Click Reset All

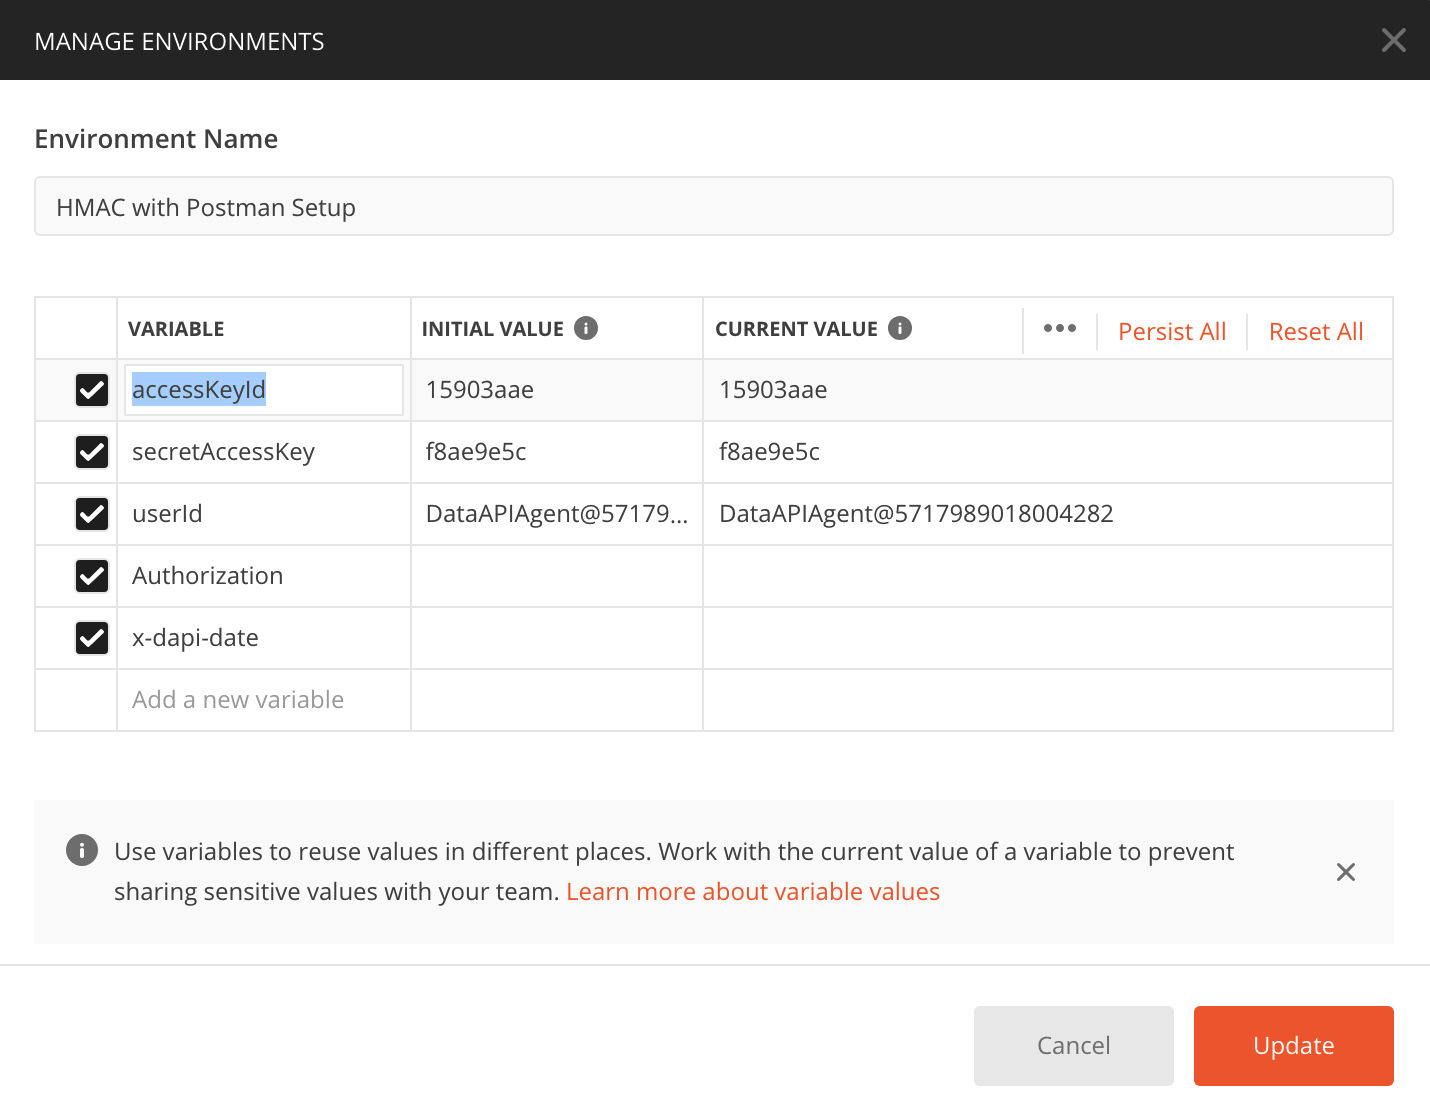tap(1316, 331)
